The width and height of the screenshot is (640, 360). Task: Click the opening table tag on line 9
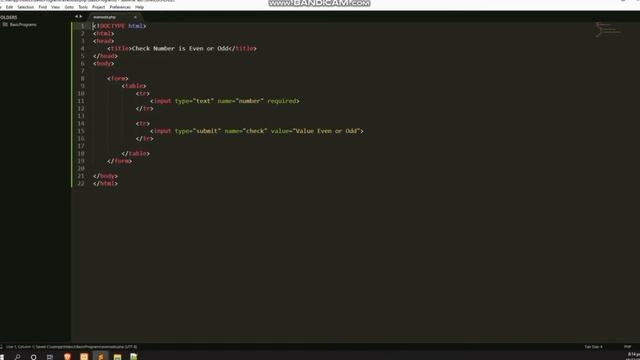point(134,86)
